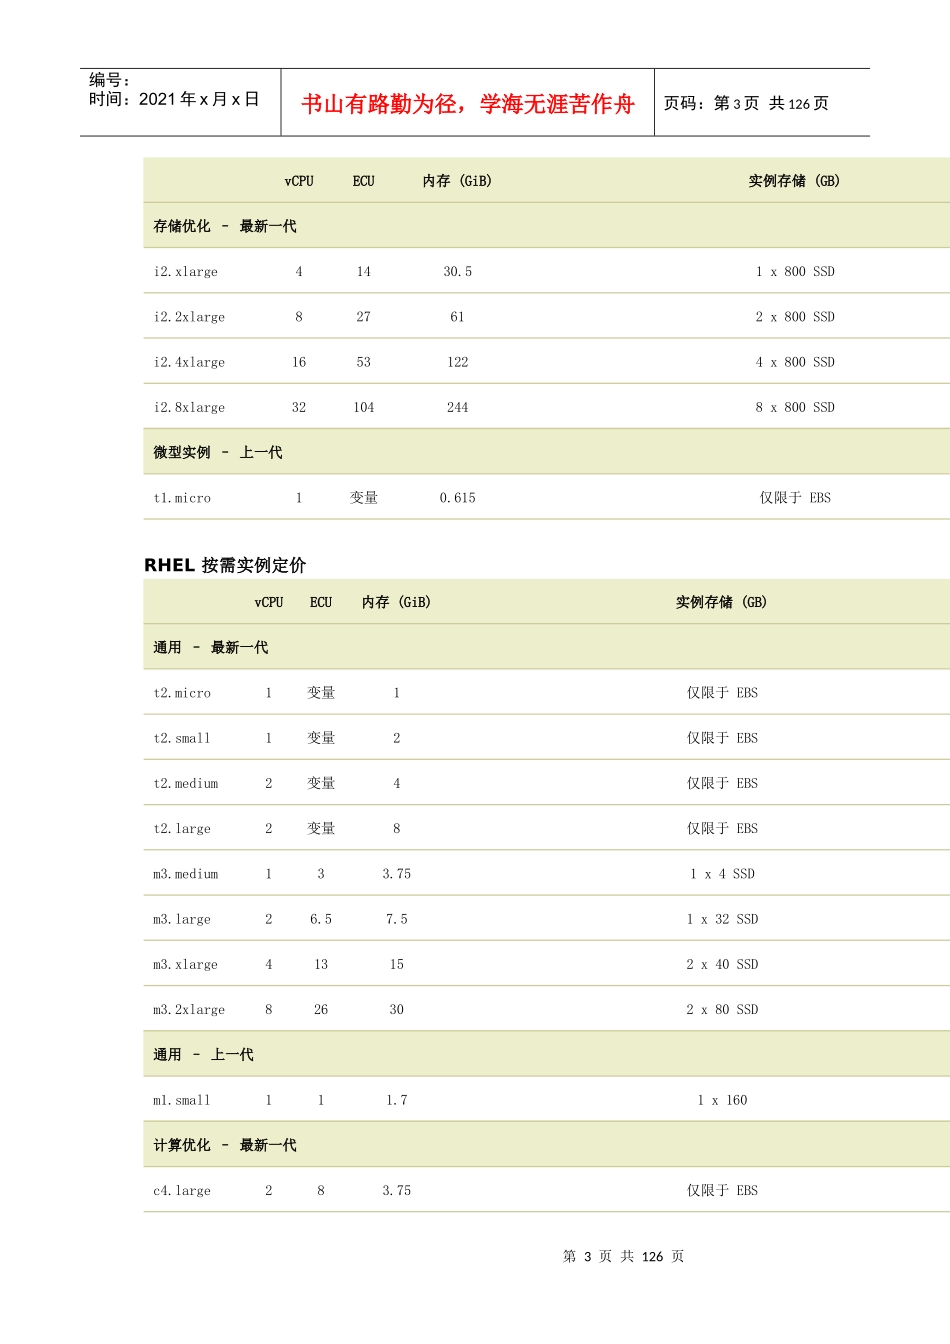The width and height of the screenshot is (950, 1344).
Task: Select the 微型实例 - 上一代 section header
Action: click(218, 452)
